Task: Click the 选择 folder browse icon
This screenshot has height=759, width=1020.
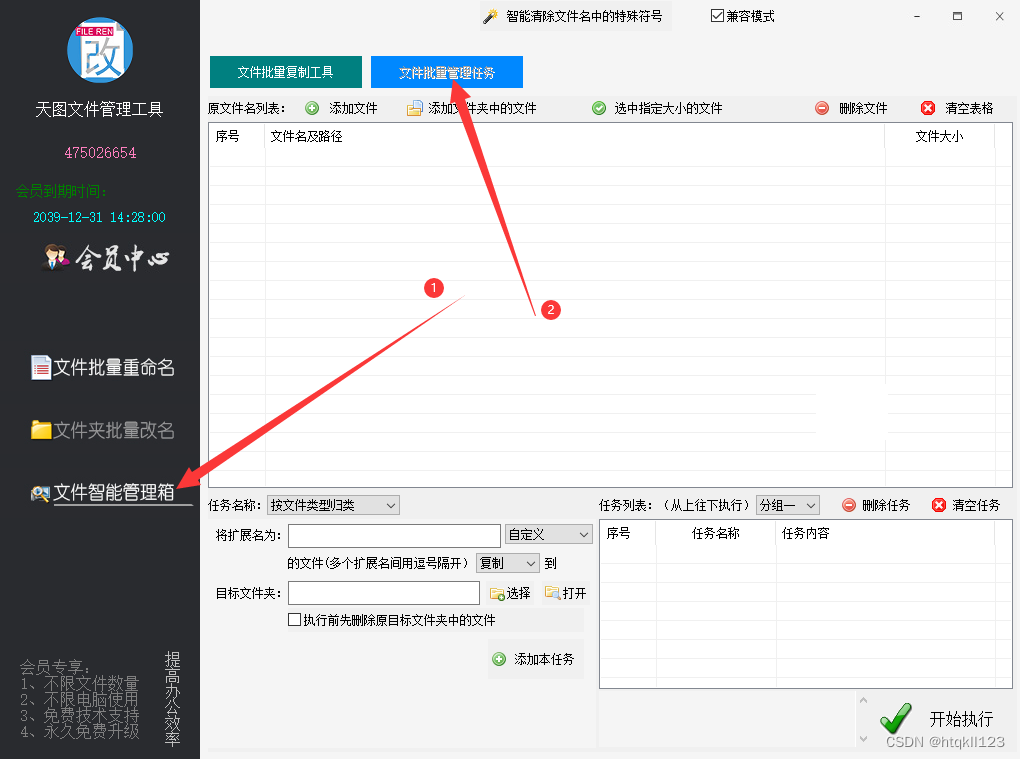Action: [498, 593]
